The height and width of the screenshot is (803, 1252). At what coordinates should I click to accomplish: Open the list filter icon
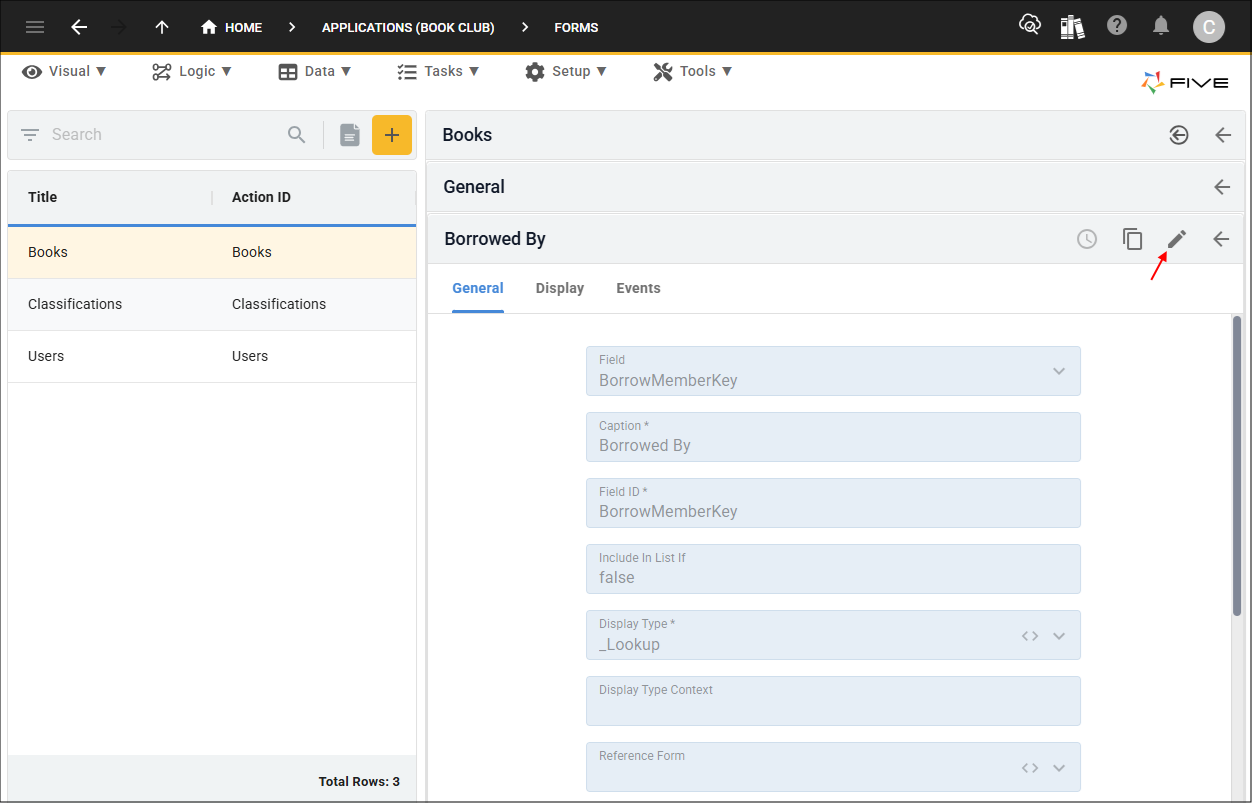pos(30,135)
